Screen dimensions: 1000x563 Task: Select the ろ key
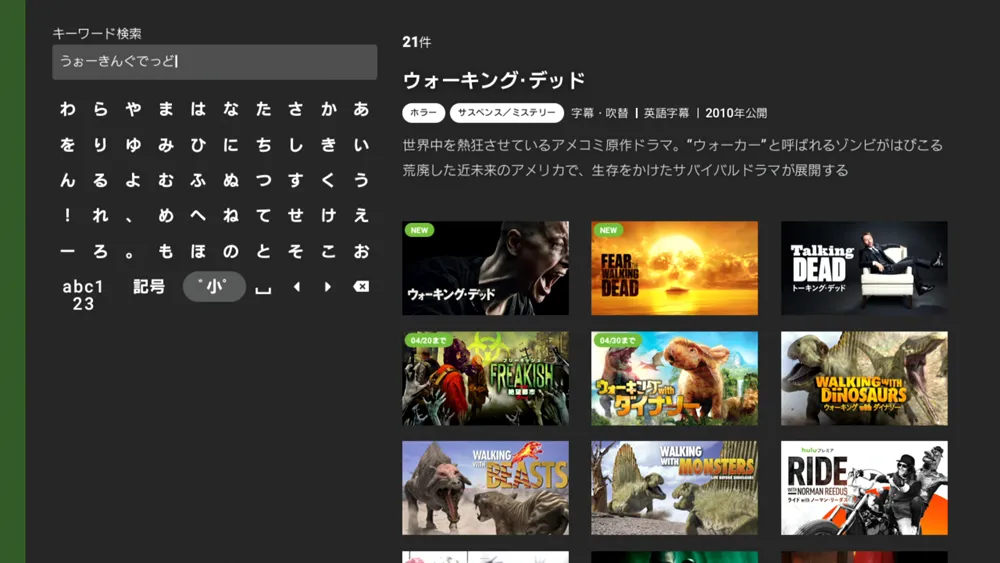point(100,251)
